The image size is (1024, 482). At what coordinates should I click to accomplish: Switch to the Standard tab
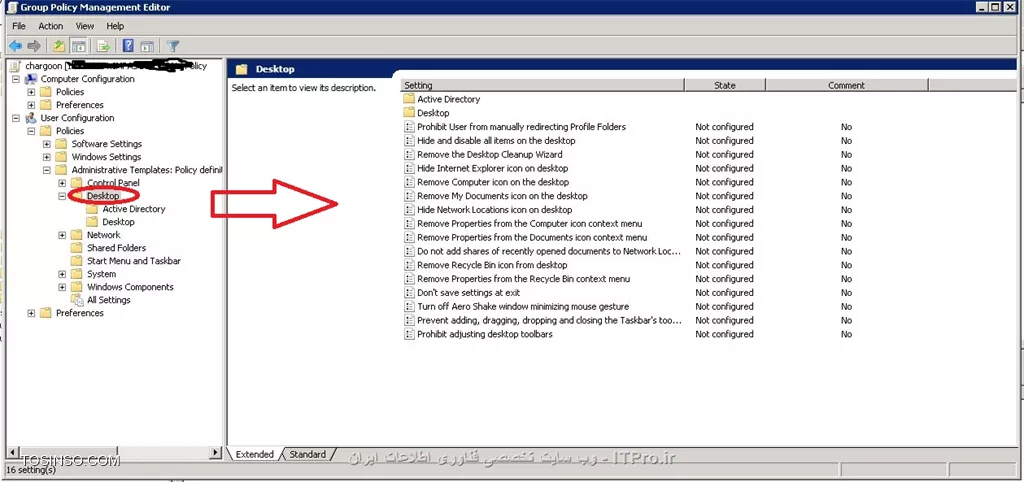(x=308, y=455)
